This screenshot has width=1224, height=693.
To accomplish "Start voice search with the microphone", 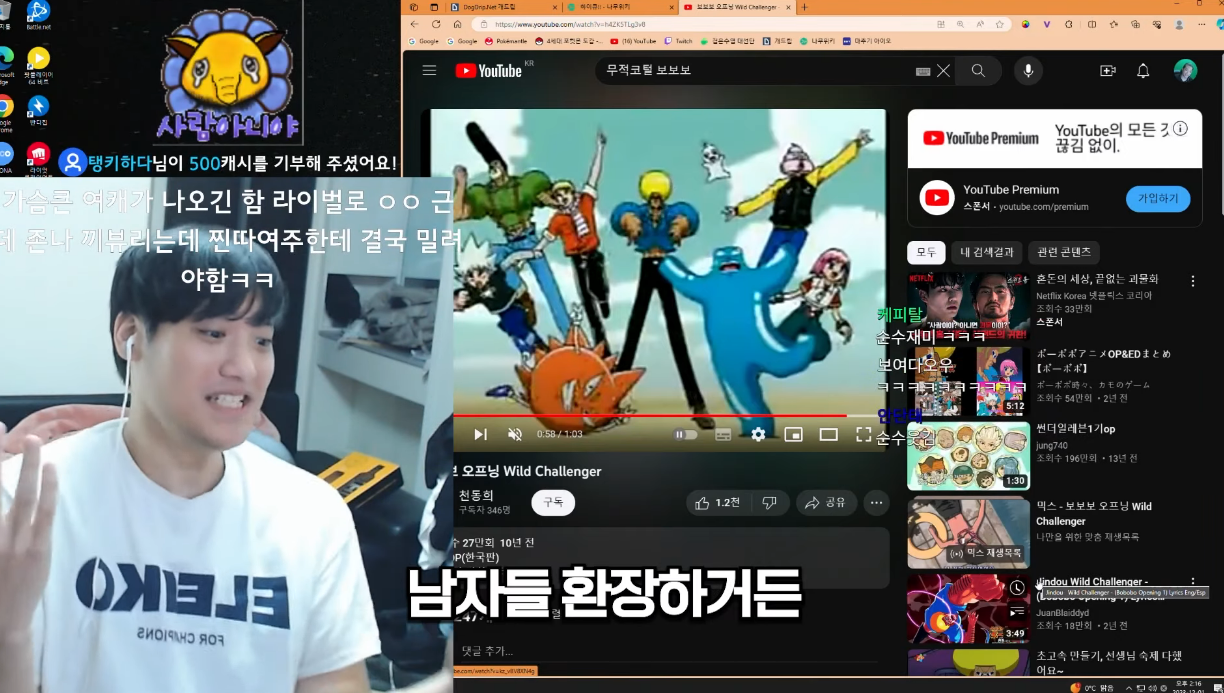I will [1027, 71].
